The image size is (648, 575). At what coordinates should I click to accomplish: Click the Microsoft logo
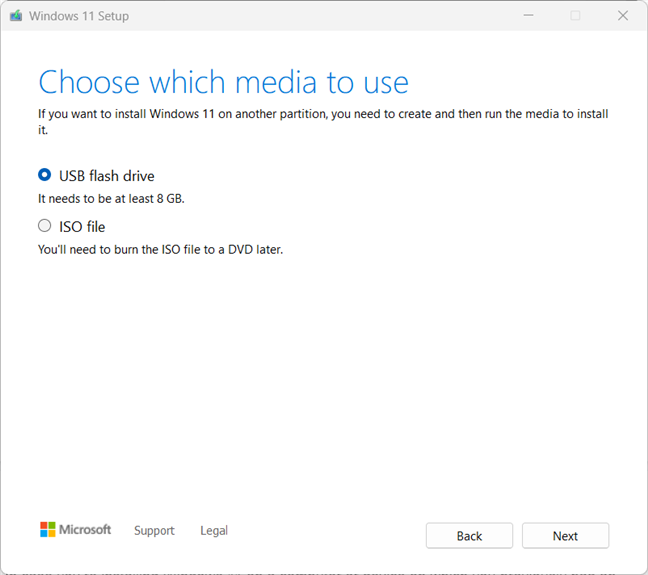[75, 530]
